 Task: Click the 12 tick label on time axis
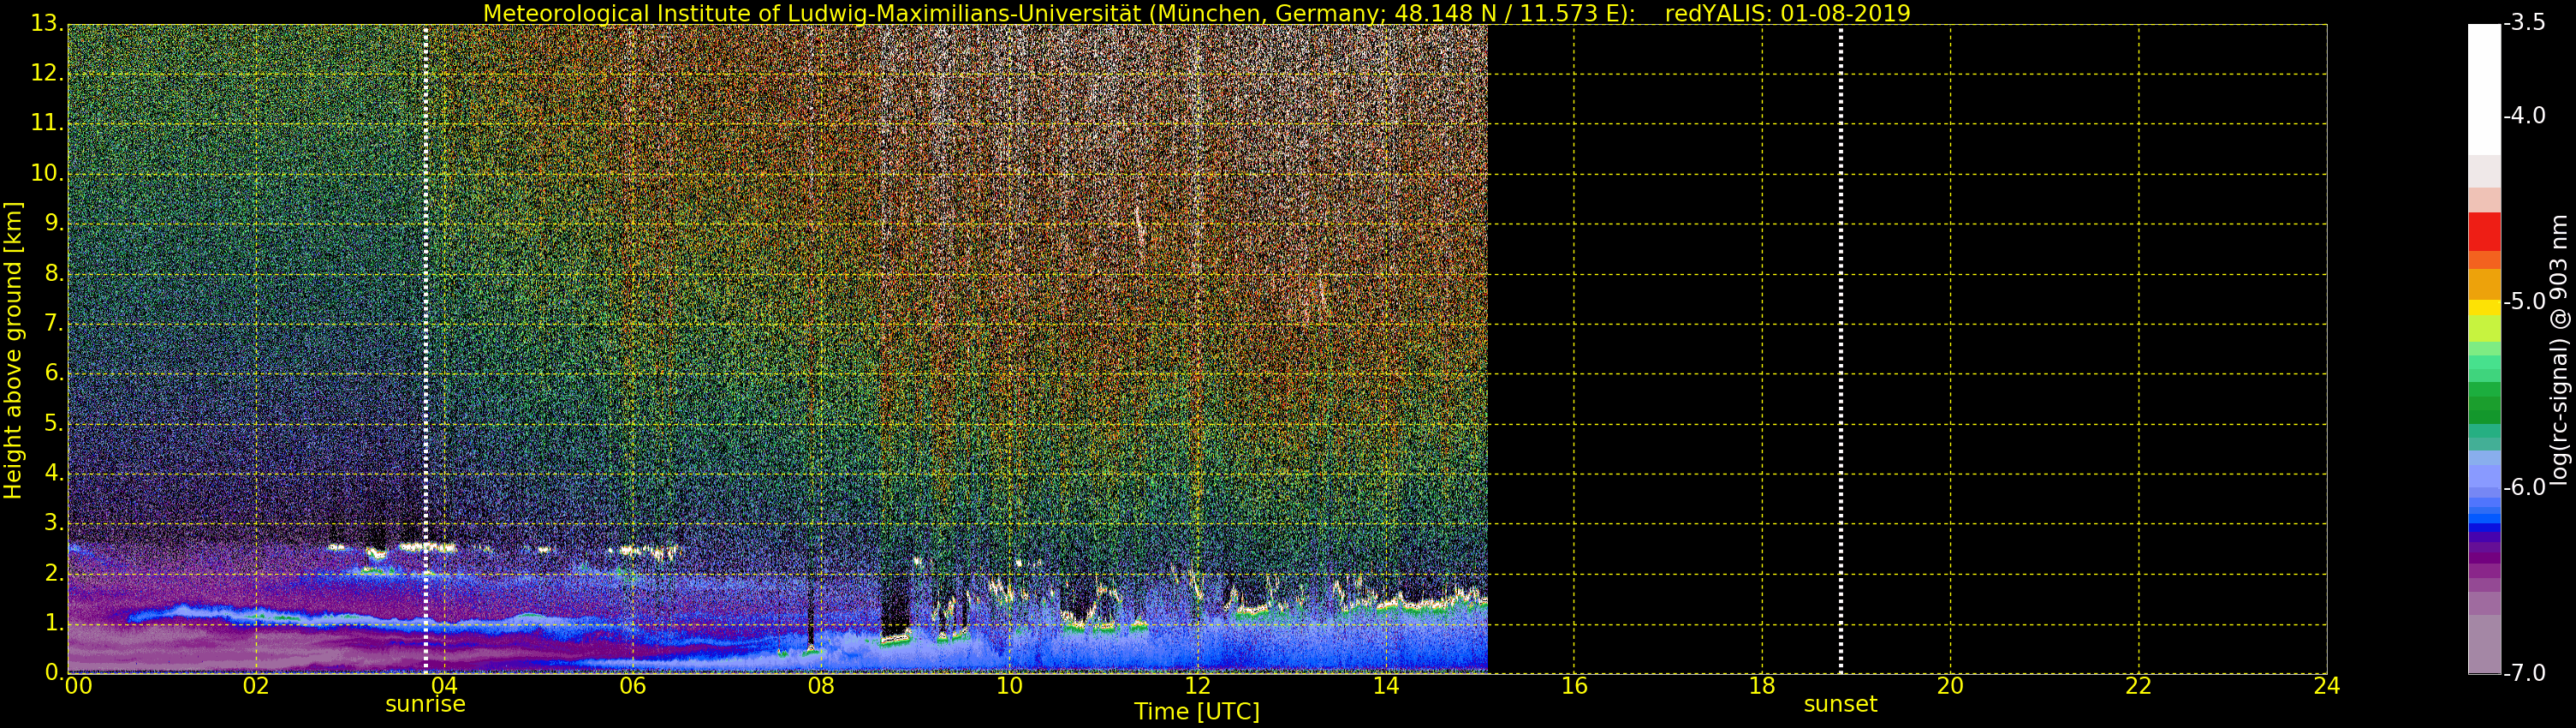tap(1197, 686)
